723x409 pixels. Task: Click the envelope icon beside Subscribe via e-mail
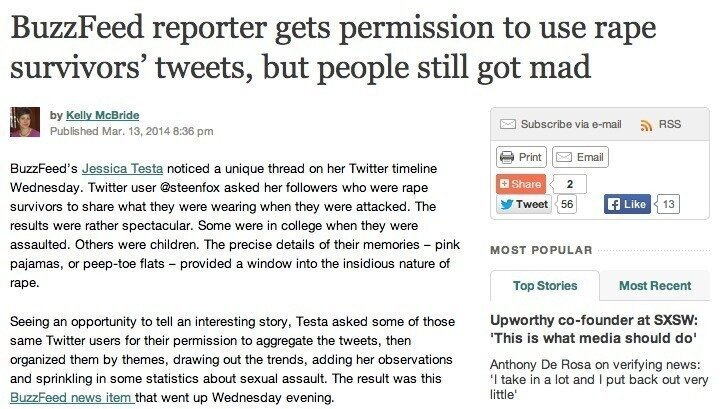point(507,124)
